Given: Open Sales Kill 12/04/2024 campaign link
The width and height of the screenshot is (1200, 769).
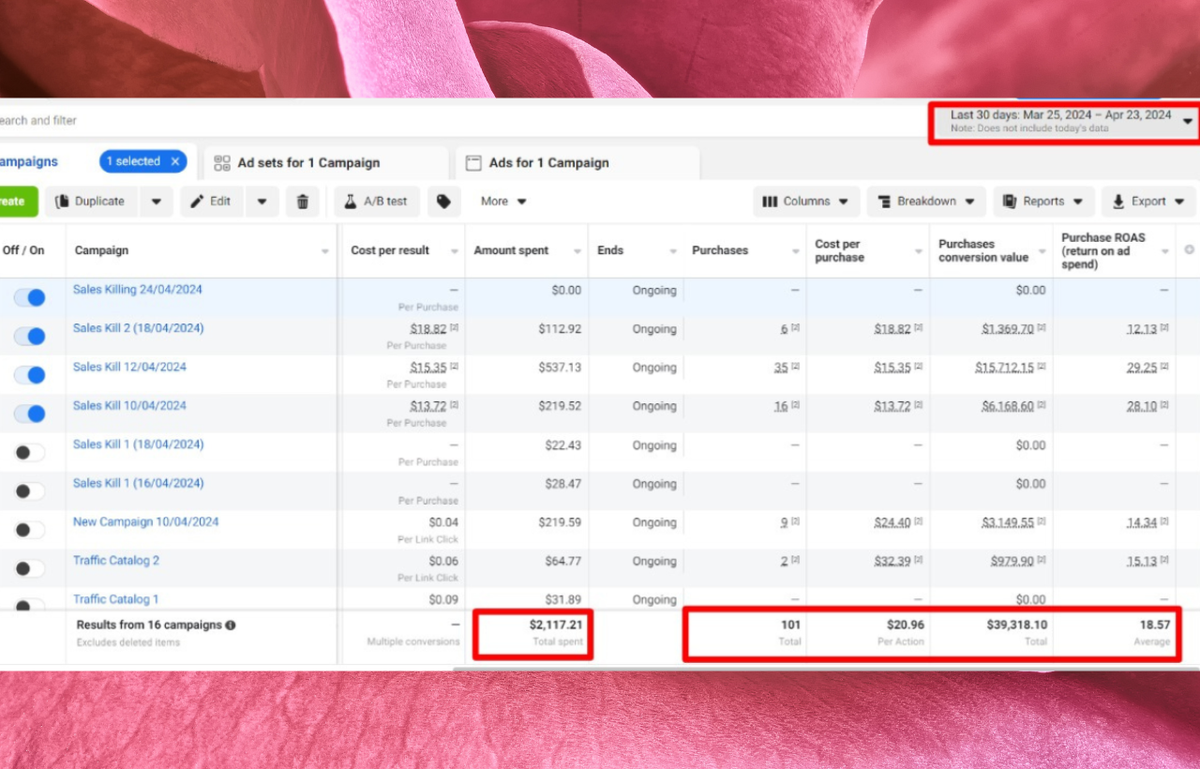Looking at the screenshot, I should click(x=130, y=367).
